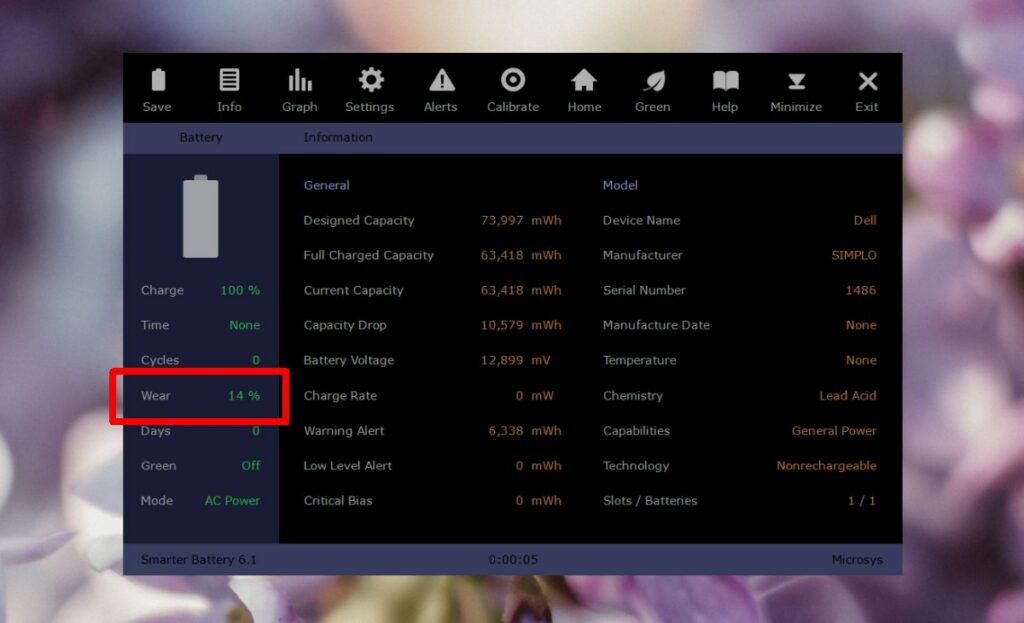Open Alerts with the warning triangle icon
The height and width of the screenshot is (623, 1024).
click(440, 88)
